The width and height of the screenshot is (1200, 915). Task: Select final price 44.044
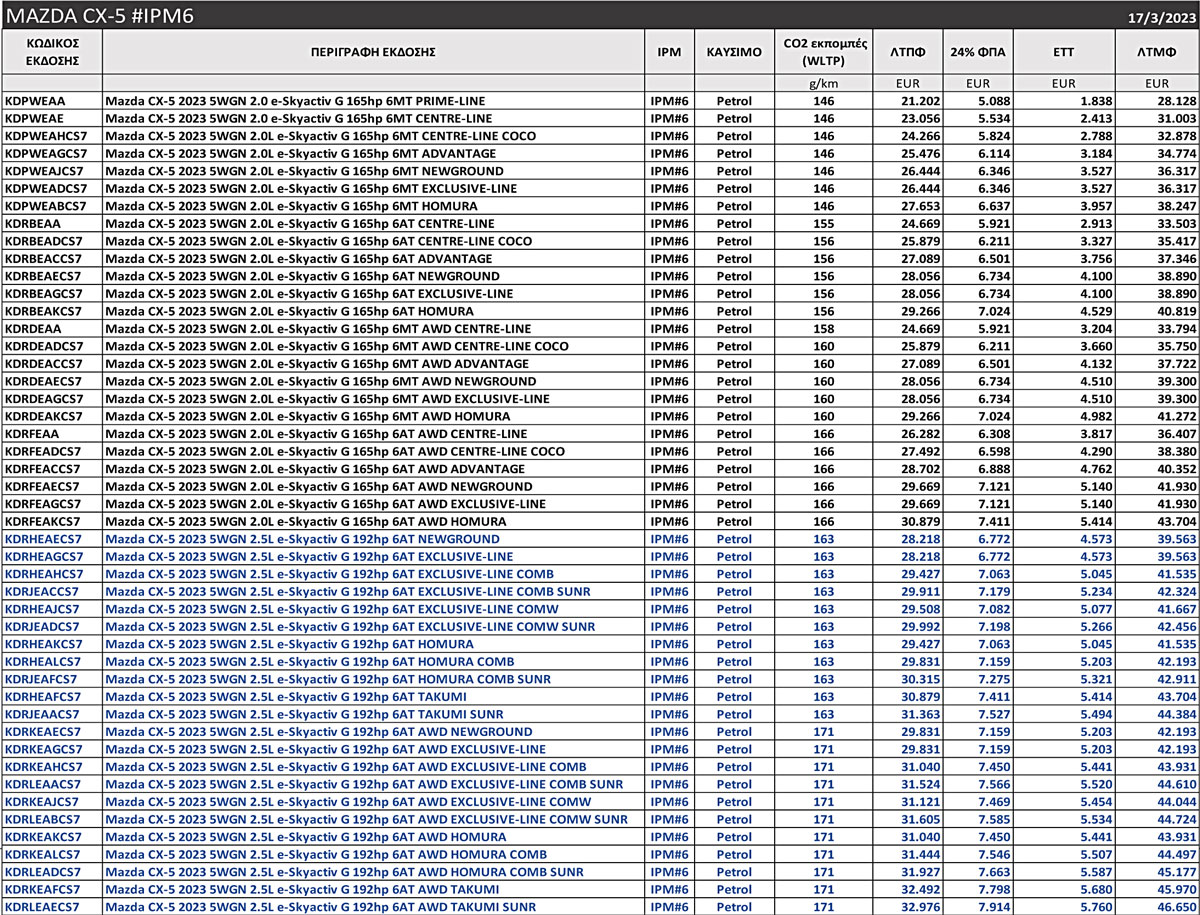tap(1177, 801)
